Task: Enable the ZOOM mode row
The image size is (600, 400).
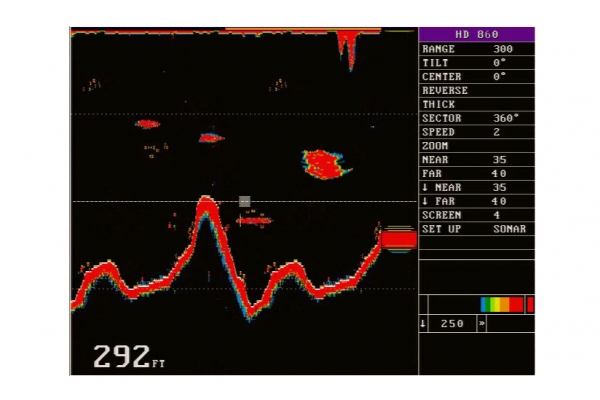Action: (x=476, y=146)
